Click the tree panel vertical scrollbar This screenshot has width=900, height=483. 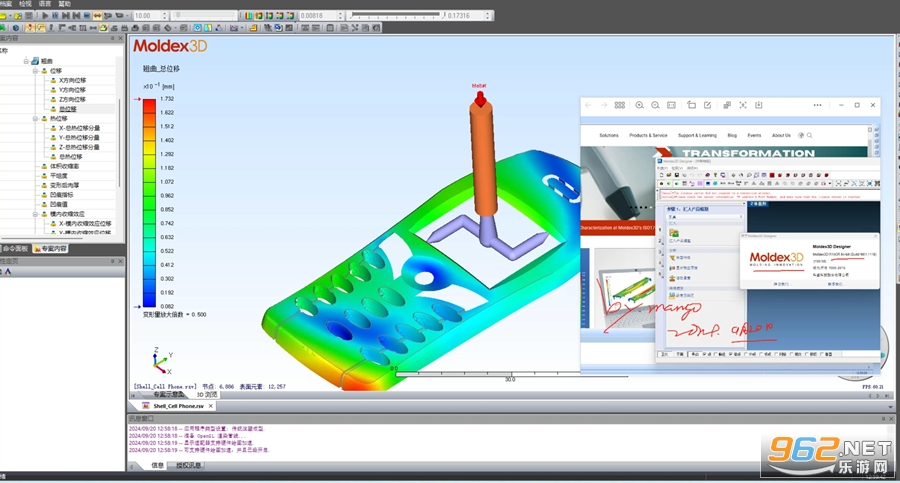click(x=119, y=144)
